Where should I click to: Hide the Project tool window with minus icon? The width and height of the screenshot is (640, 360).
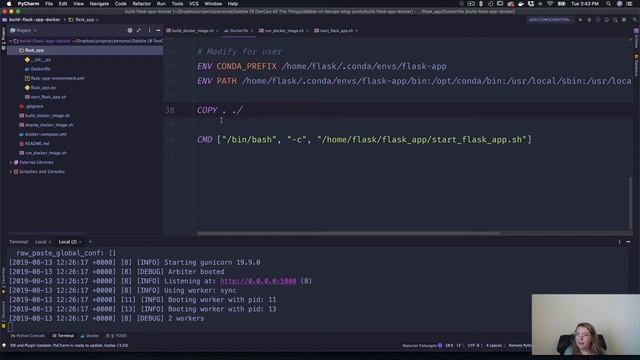tap(158, 30)
